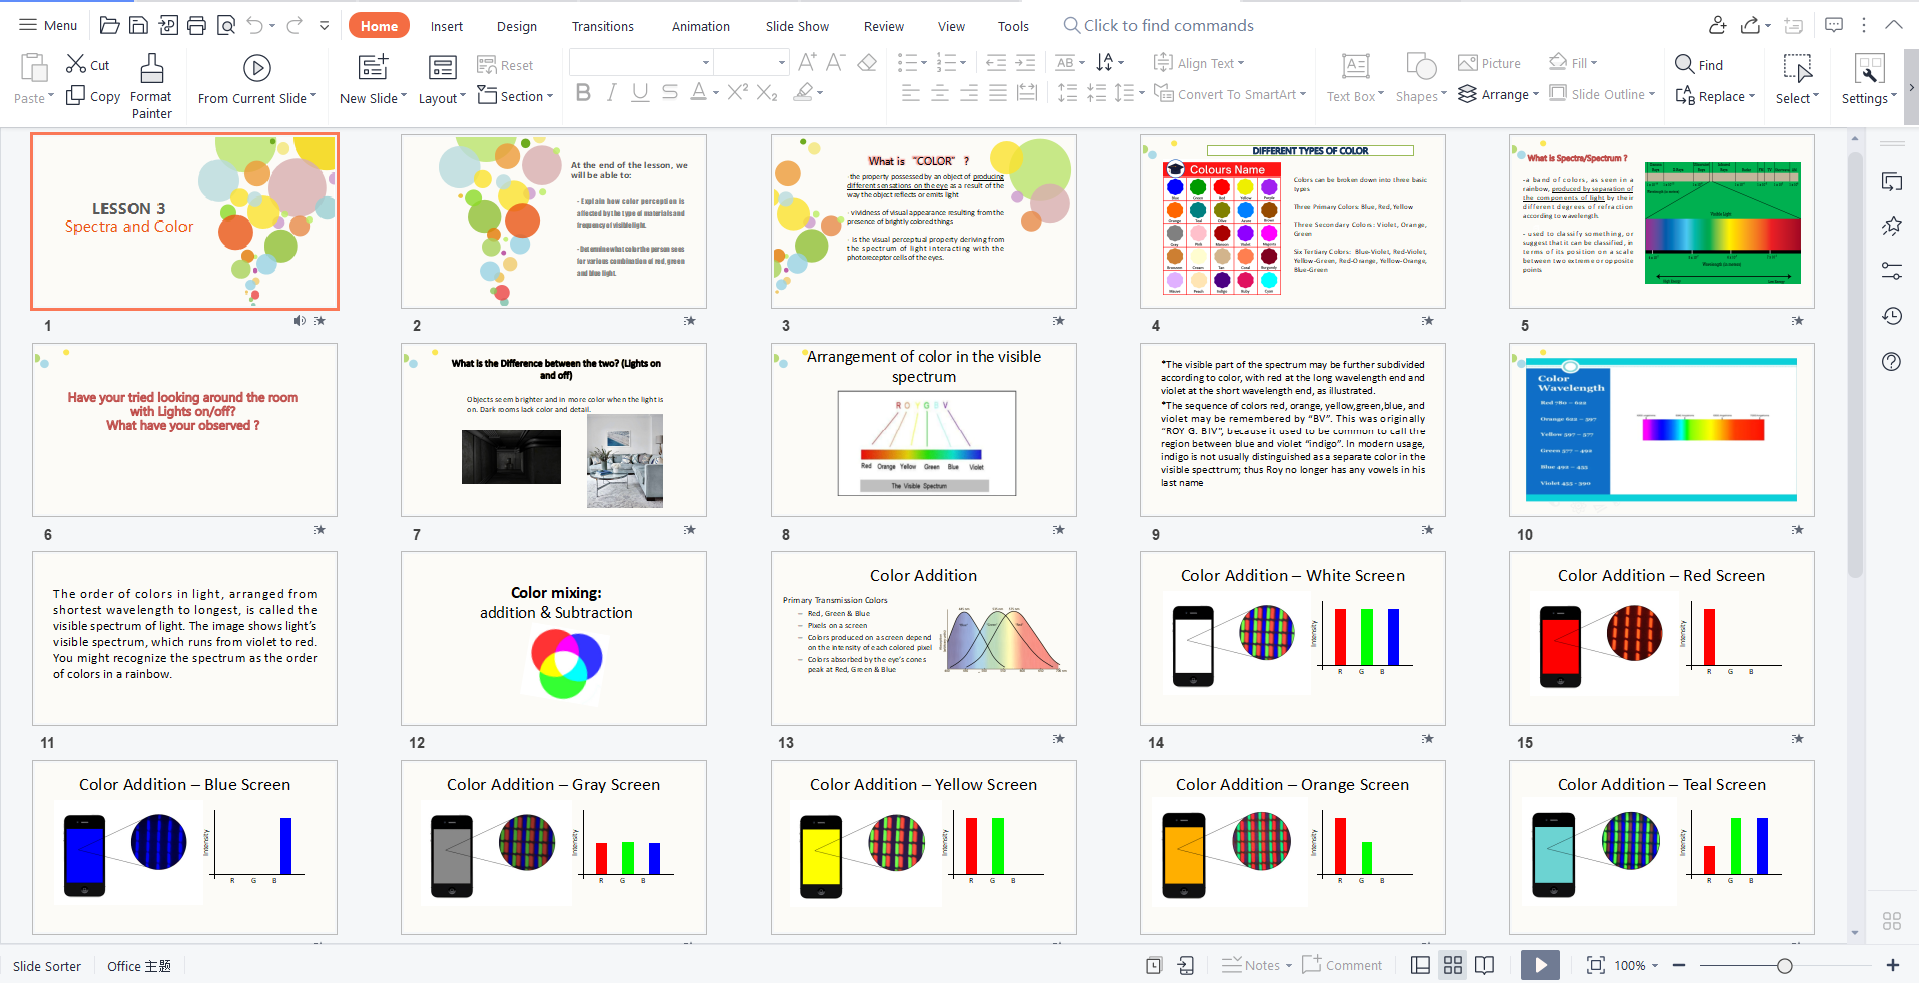1919x983 pixels.
Task: Start slideshow with status bar play button
Action: coord(1540,965)
